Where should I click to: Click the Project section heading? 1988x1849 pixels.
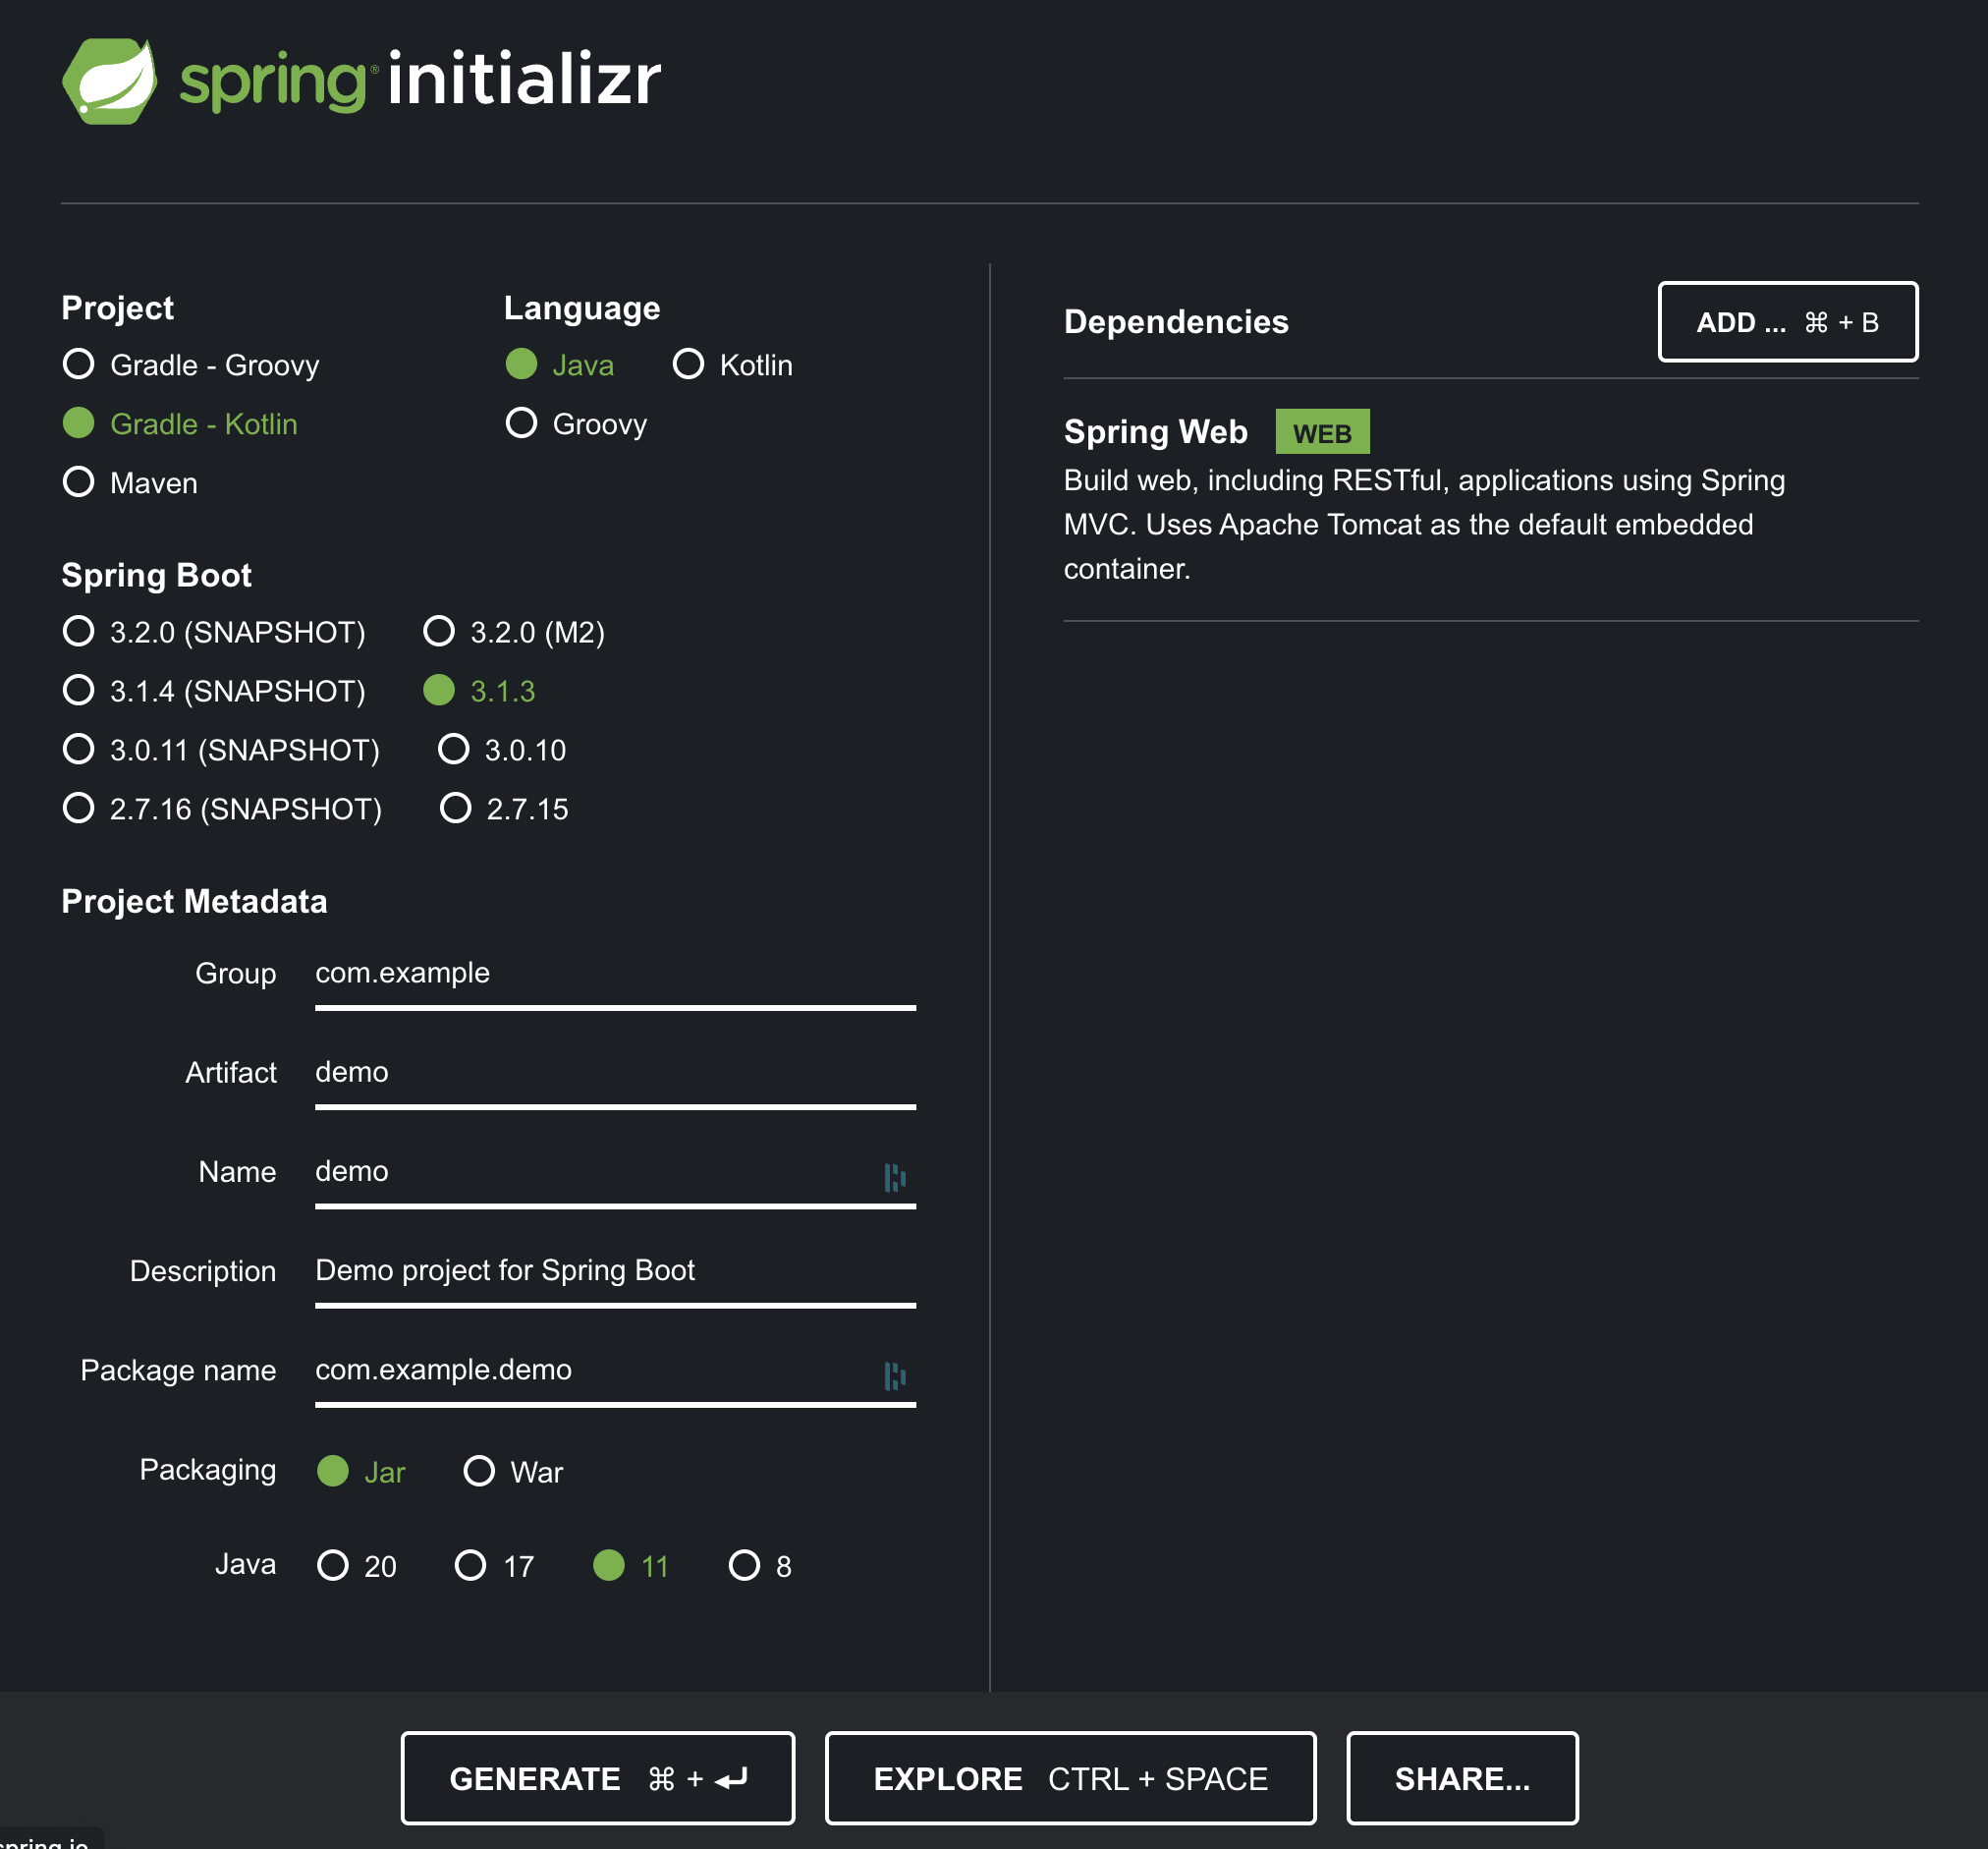(x=117, y=308)
